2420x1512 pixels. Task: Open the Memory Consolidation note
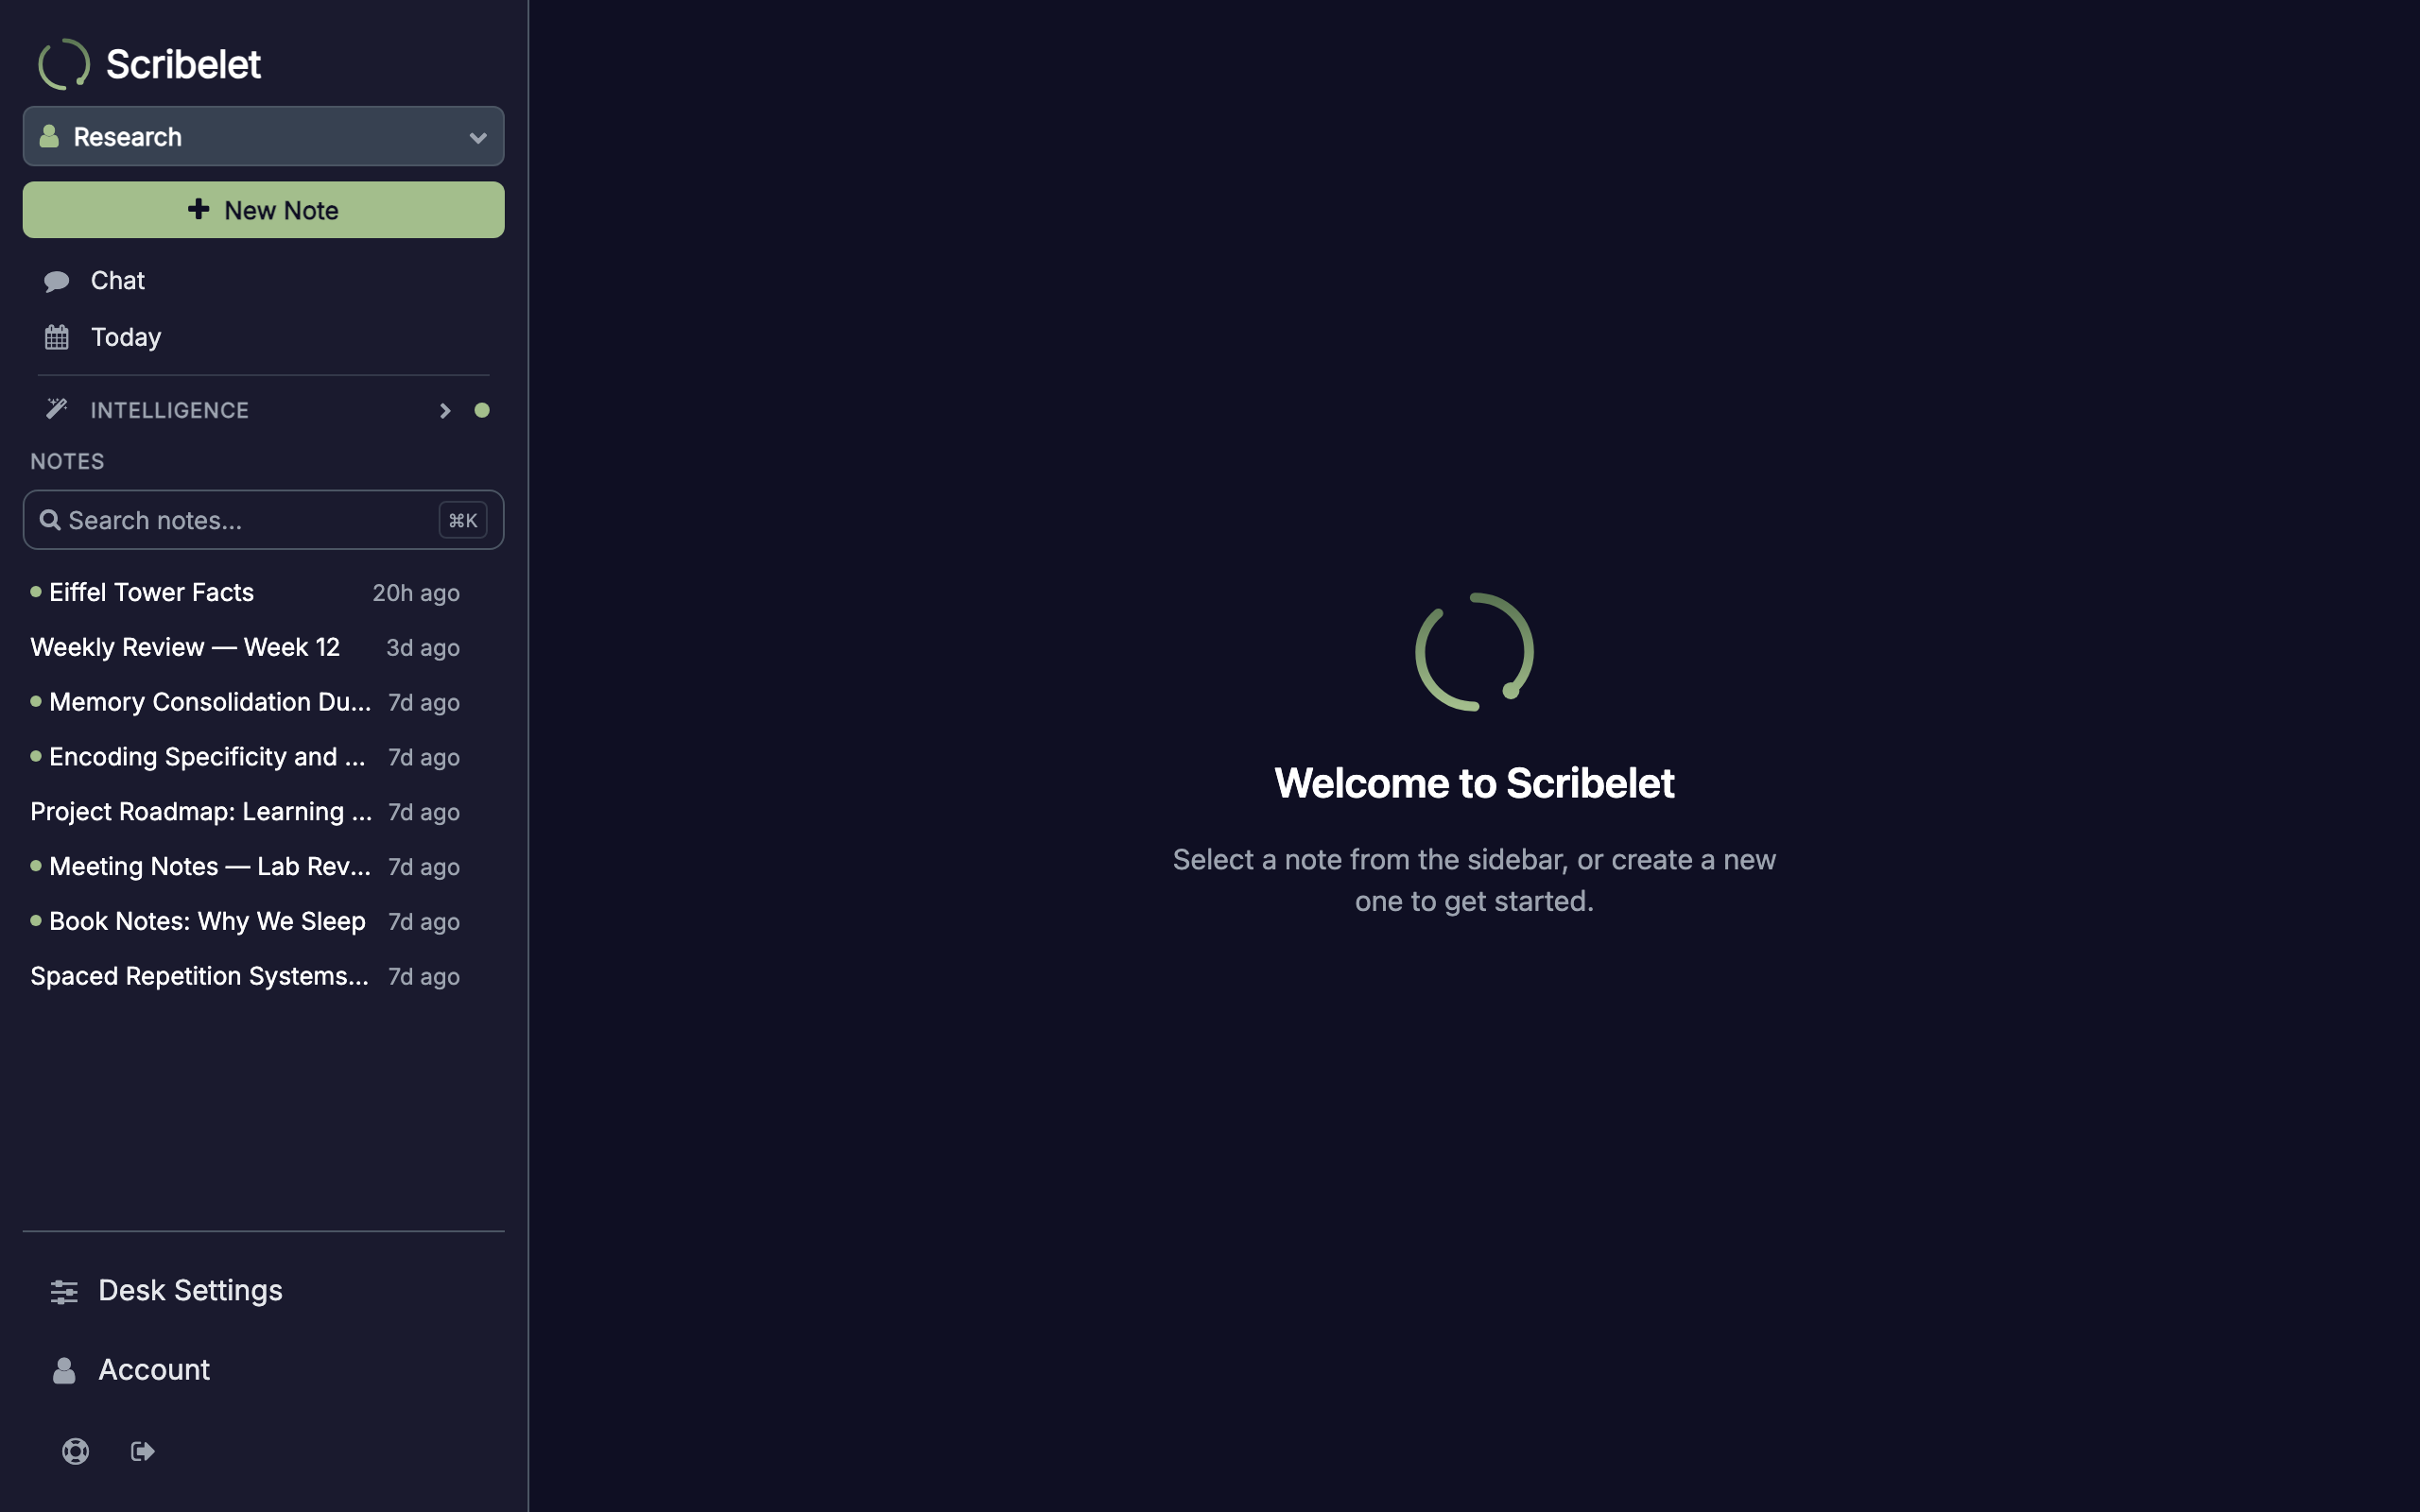245,702
